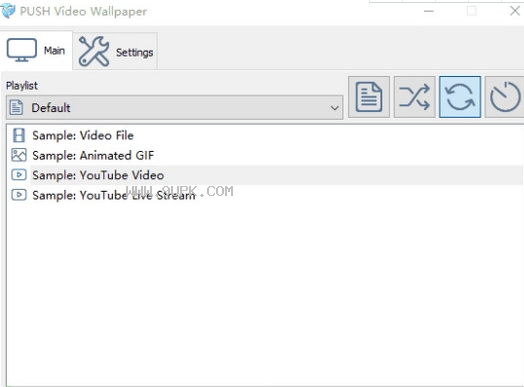Click the film strip icon beside Video File

[x=19, y=135]
